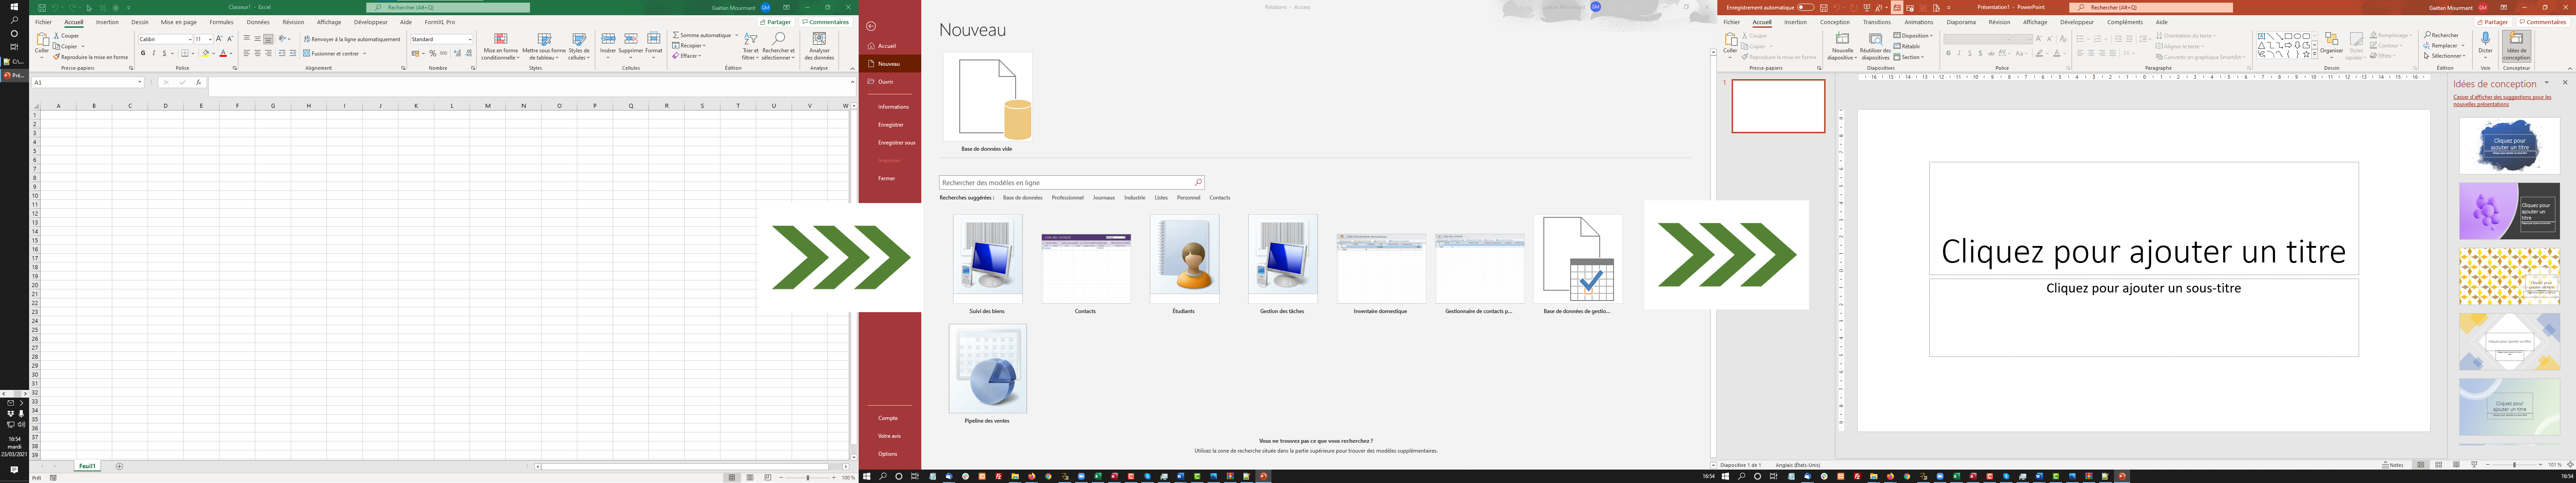Click Access back arrow in backstage

(871, 26)
